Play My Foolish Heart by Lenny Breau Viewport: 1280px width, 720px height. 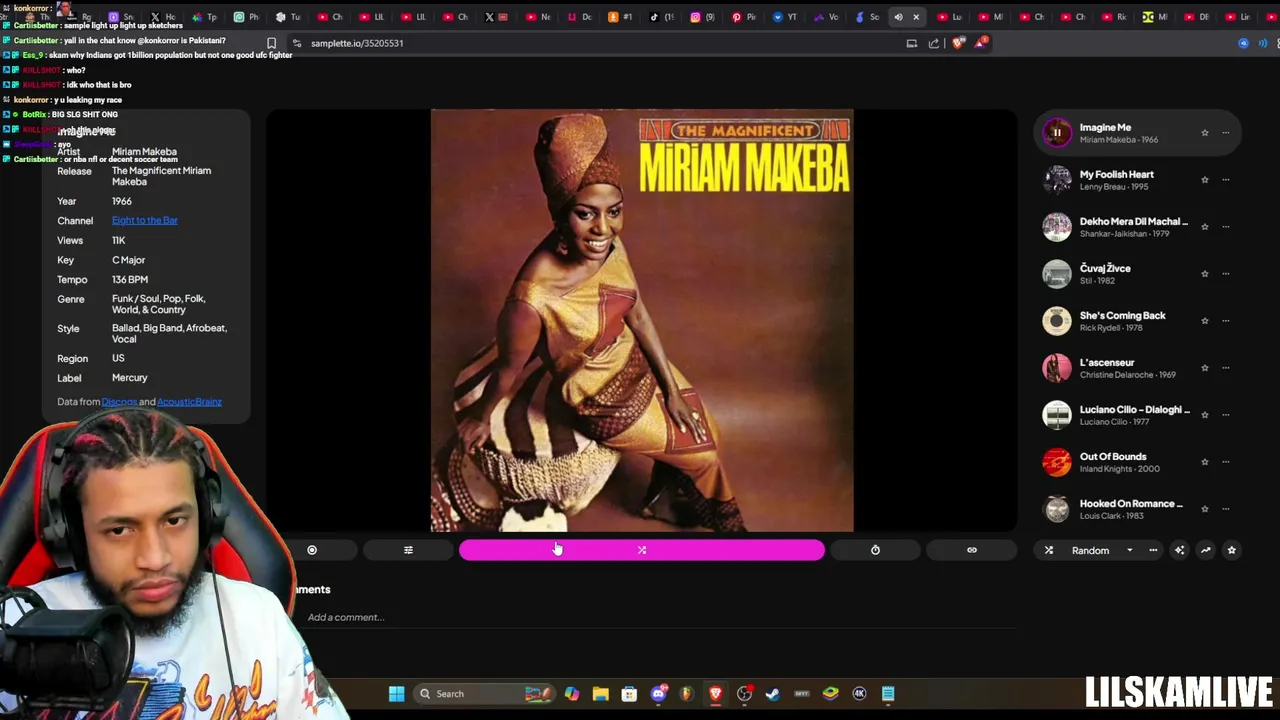tap(1057, 180)
